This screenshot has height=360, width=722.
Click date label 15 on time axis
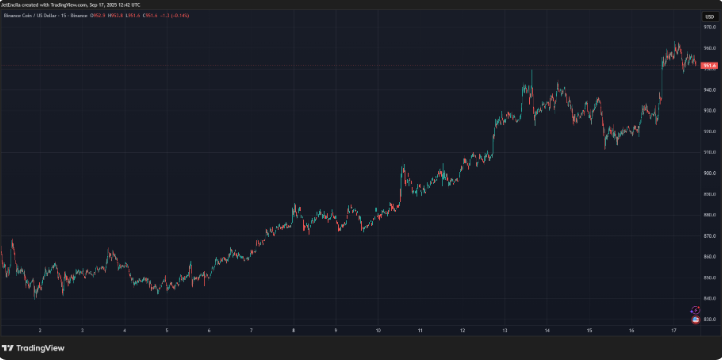point(589,331)
